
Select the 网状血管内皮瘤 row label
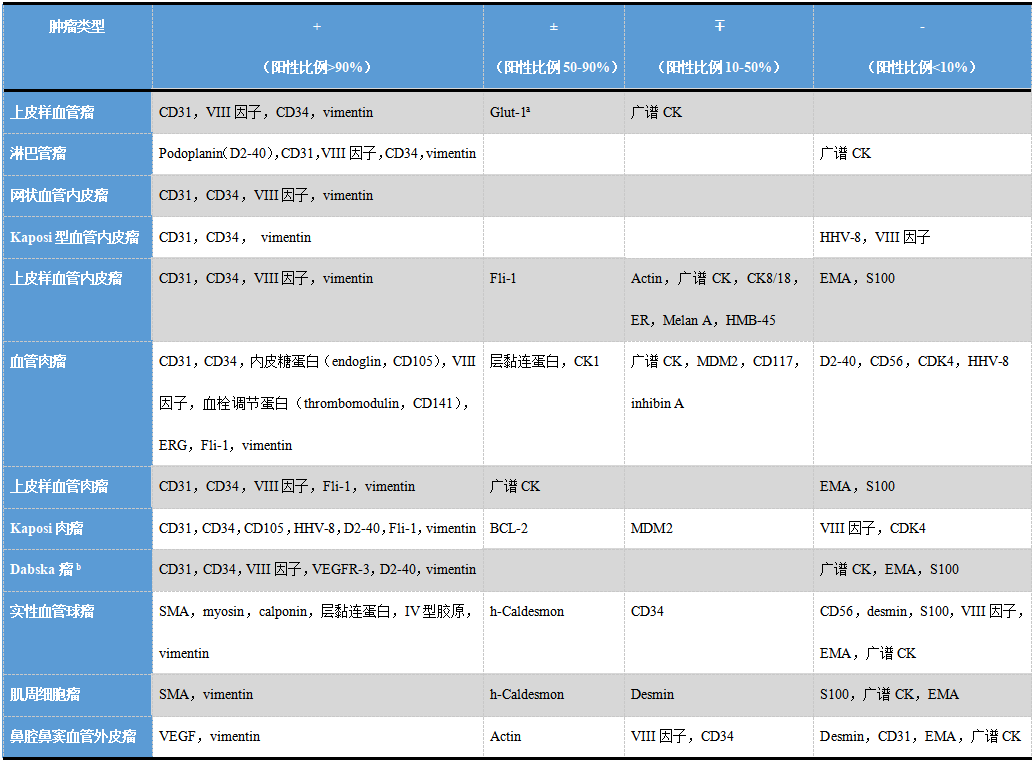(59, 195)
